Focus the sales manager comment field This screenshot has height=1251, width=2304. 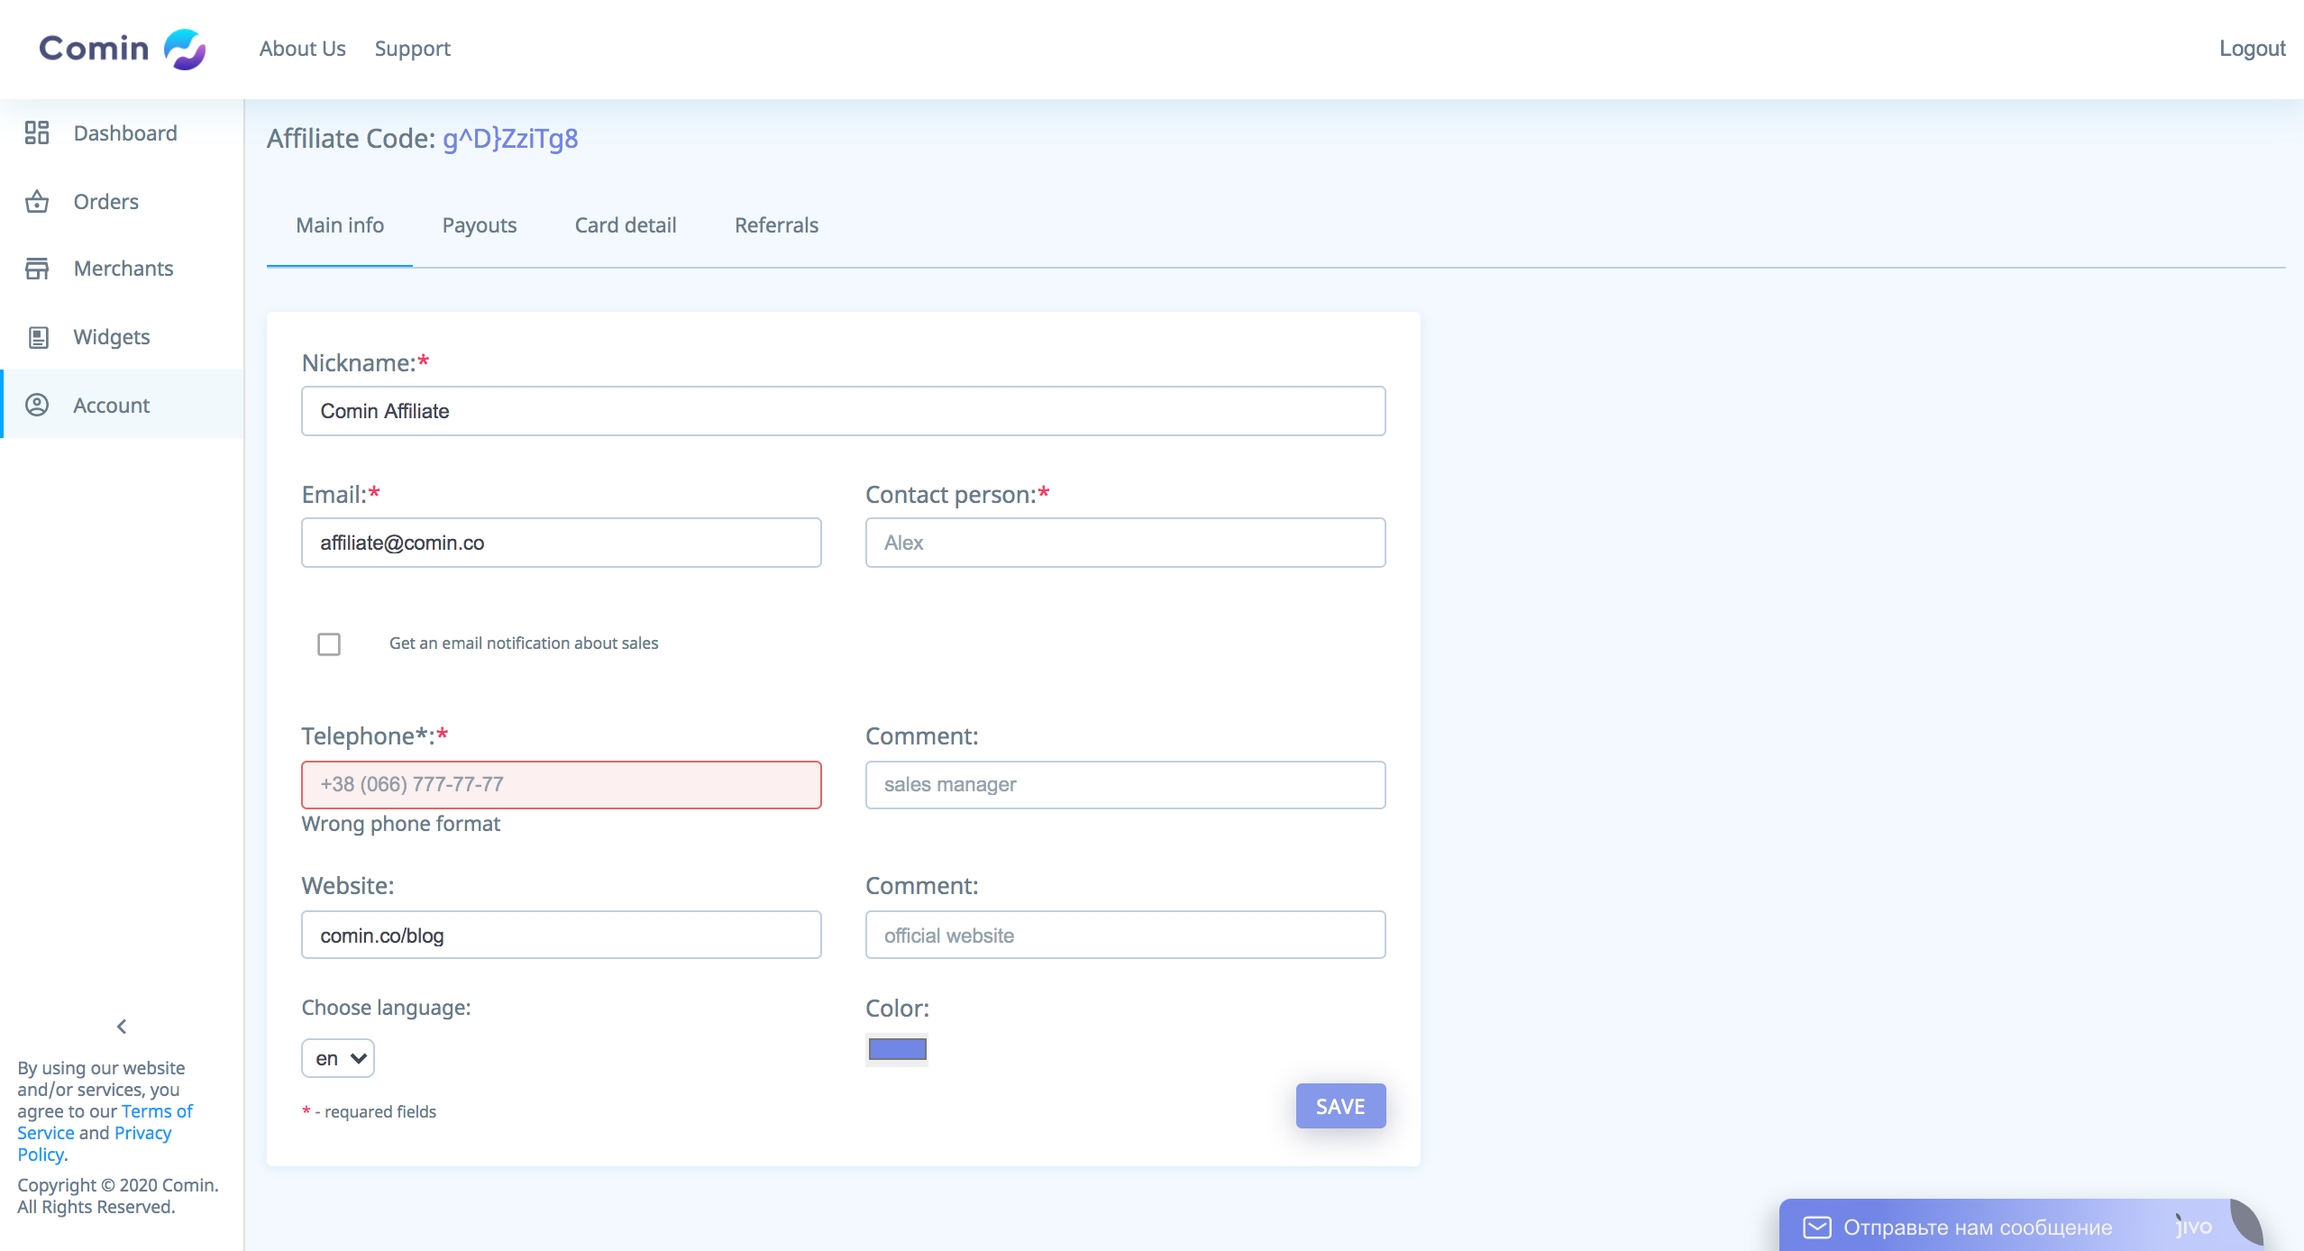click(x=1125, y=785)
